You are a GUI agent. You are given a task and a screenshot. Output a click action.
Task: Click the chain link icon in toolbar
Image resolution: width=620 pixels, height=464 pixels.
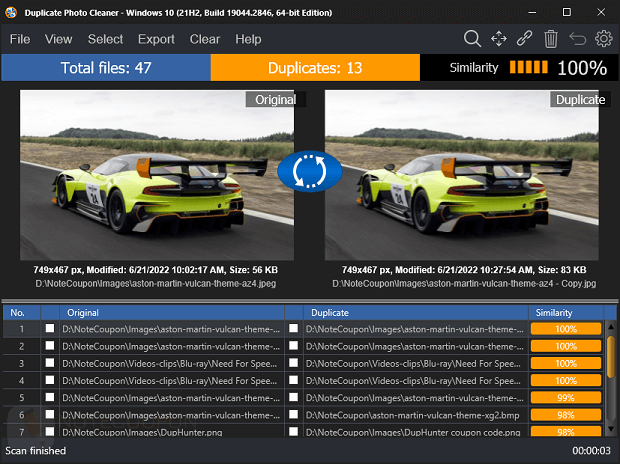(x=524, y=39)
